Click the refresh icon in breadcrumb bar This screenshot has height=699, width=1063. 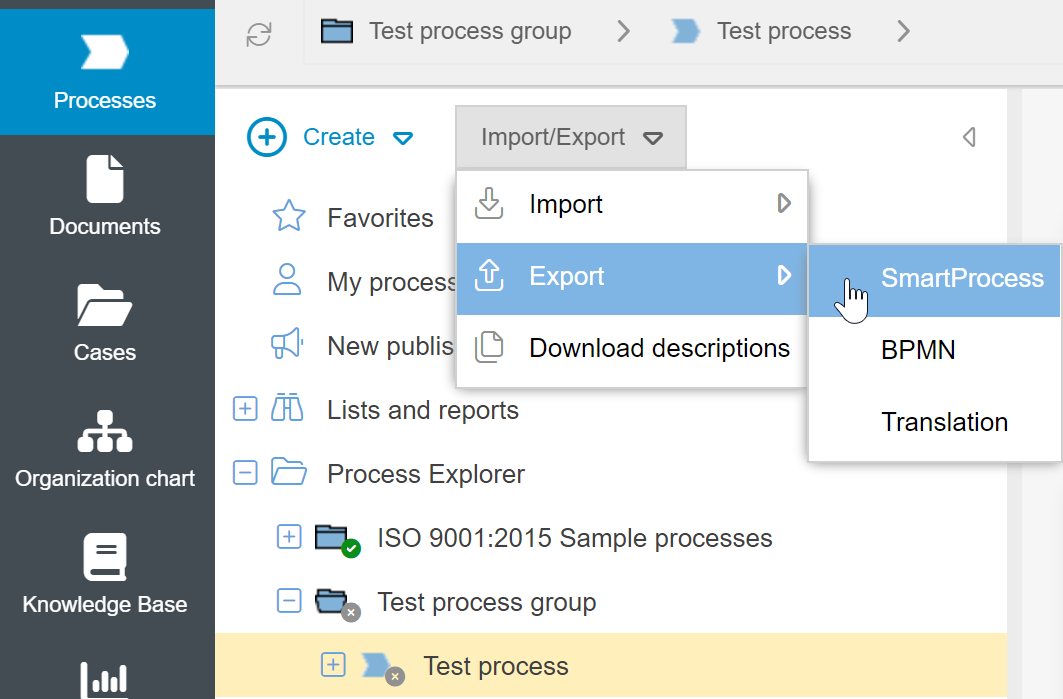[x=259, y=34]
